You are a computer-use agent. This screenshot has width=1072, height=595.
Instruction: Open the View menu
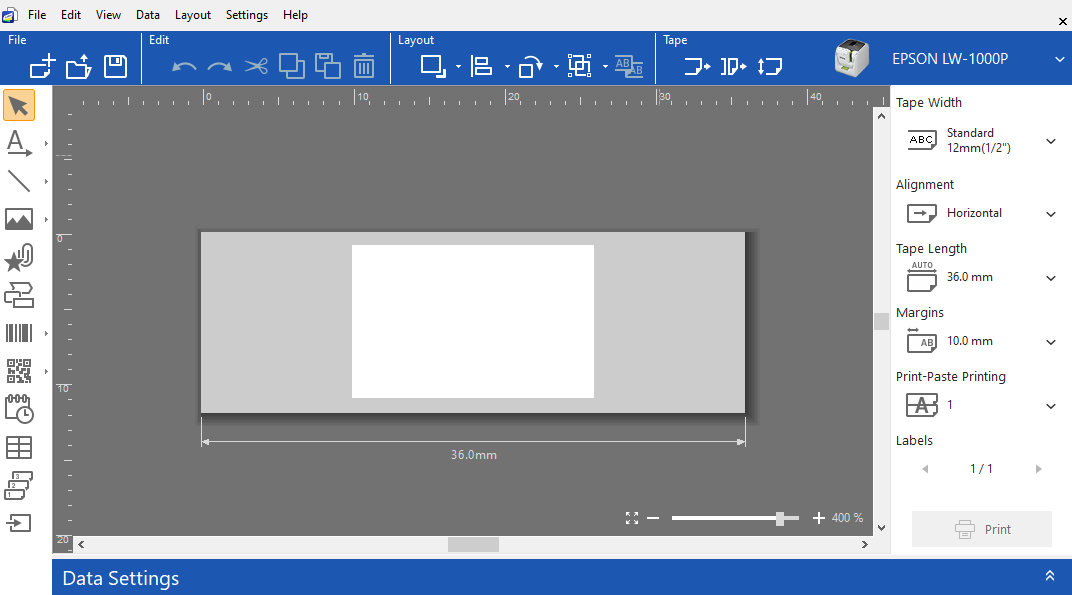(x=108, y=15)
